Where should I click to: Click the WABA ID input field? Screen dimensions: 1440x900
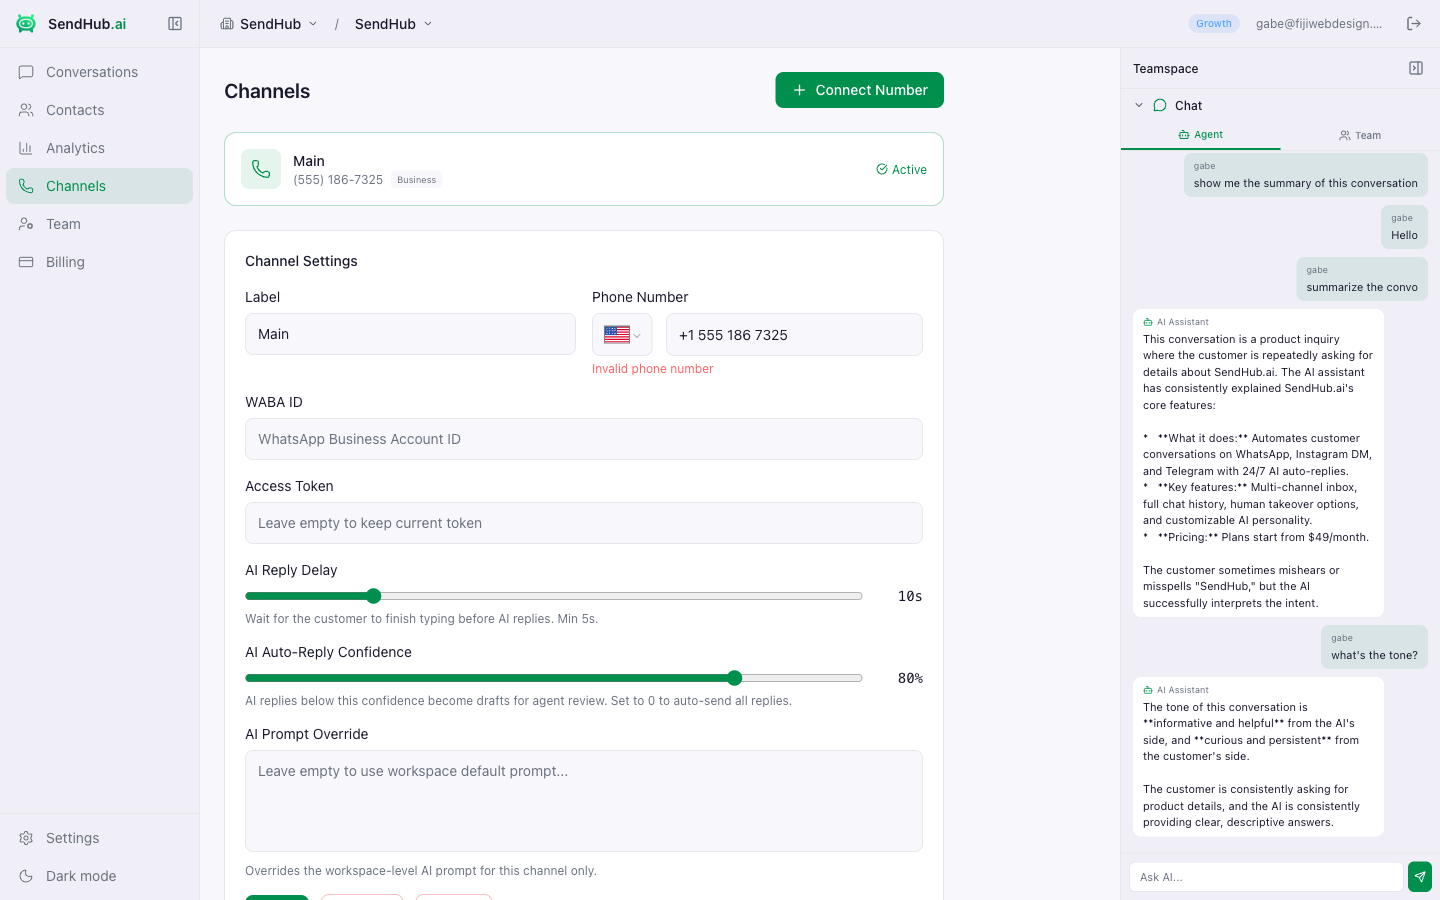click(584, 439)
